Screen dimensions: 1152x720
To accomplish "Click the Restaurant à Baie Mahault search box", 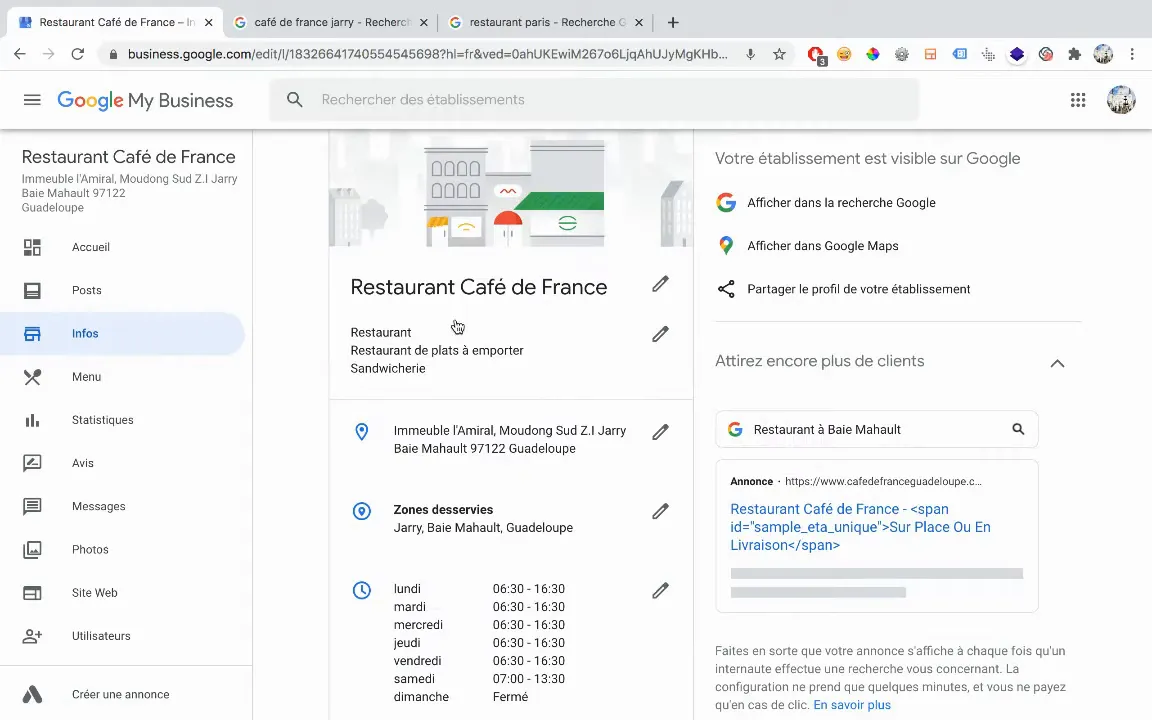I will coord(876,429).
